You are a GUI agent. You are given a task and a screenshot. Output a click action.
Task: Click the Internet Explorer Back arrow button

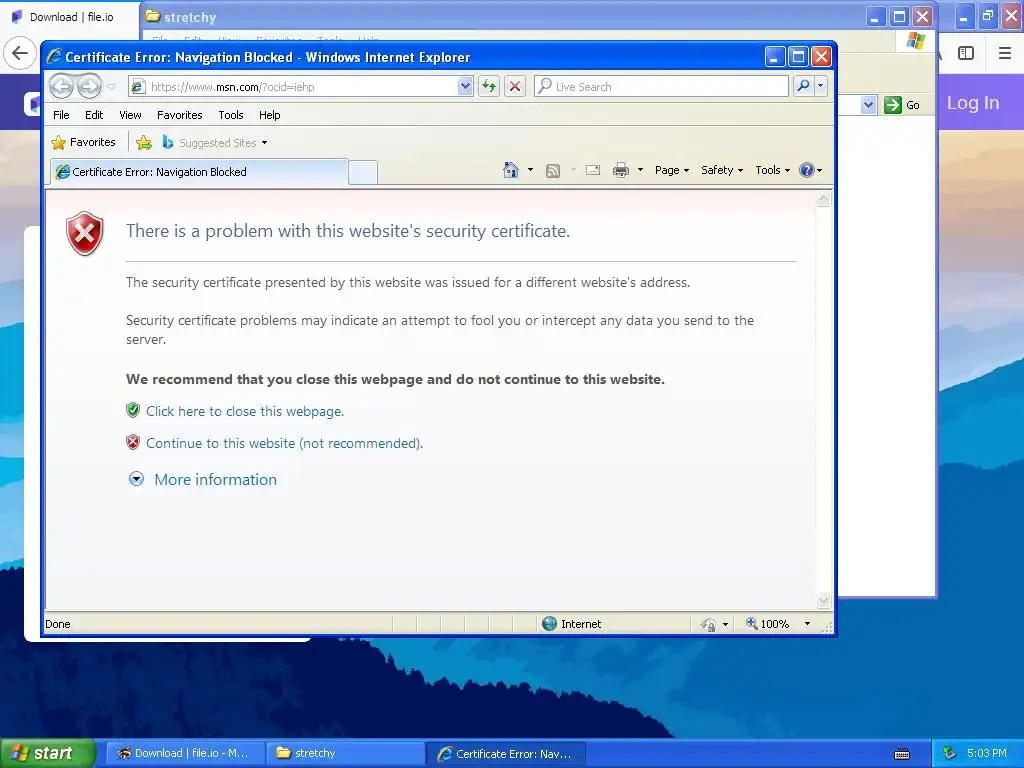pyautogui.click(x=62, y=86)
